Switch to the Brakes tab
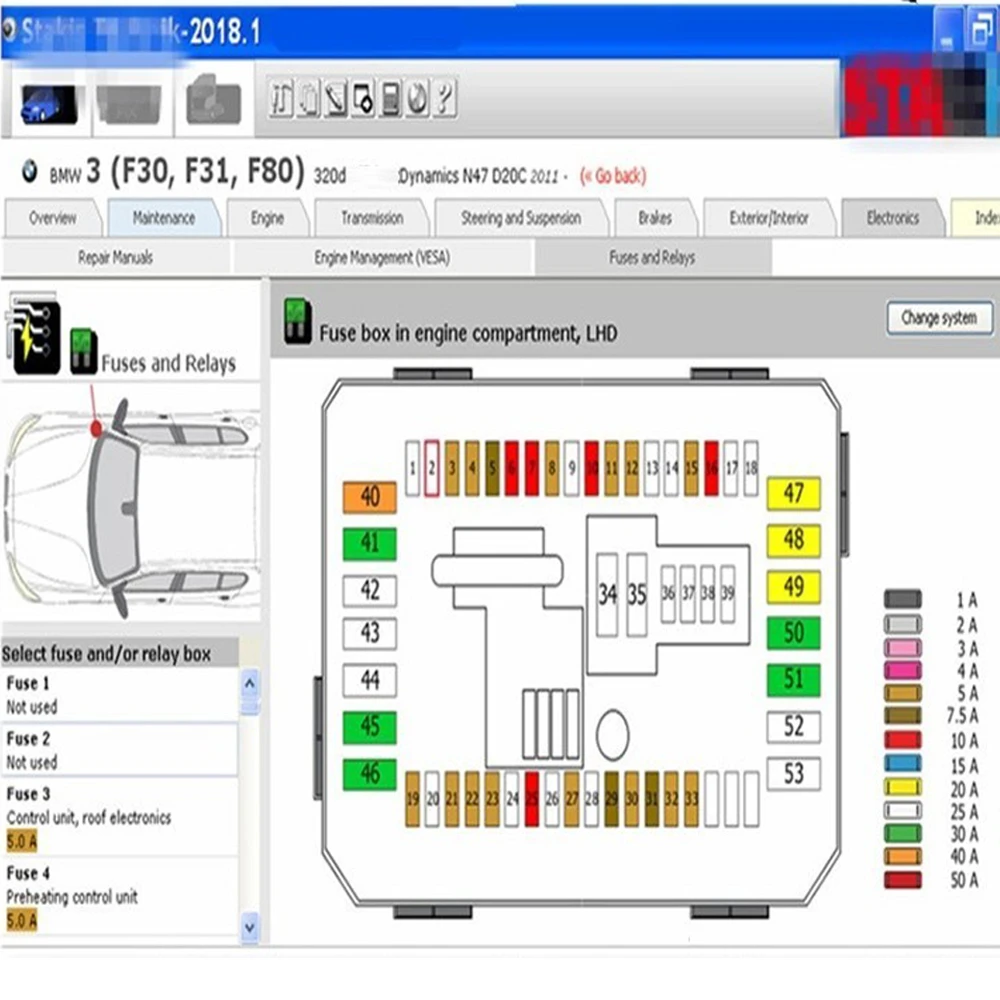The width and height of the screenshot is (1000, 1000). pyautogui.click(x=655, y=218)
